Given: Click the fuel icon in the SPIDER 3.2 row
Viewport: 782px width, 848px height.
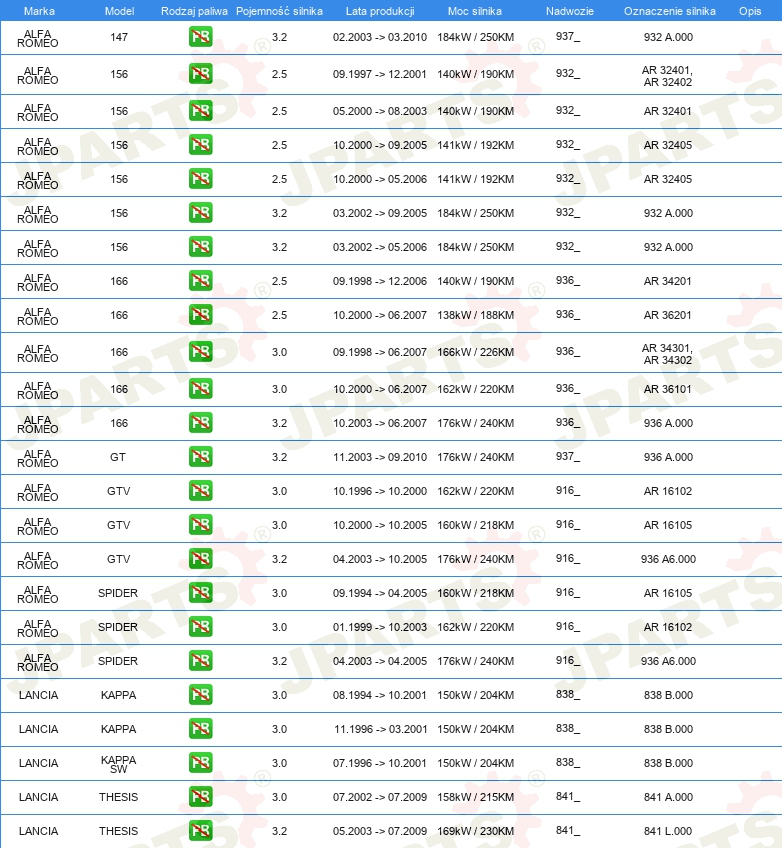Looking at the screenshot, I should coord(201,661).
